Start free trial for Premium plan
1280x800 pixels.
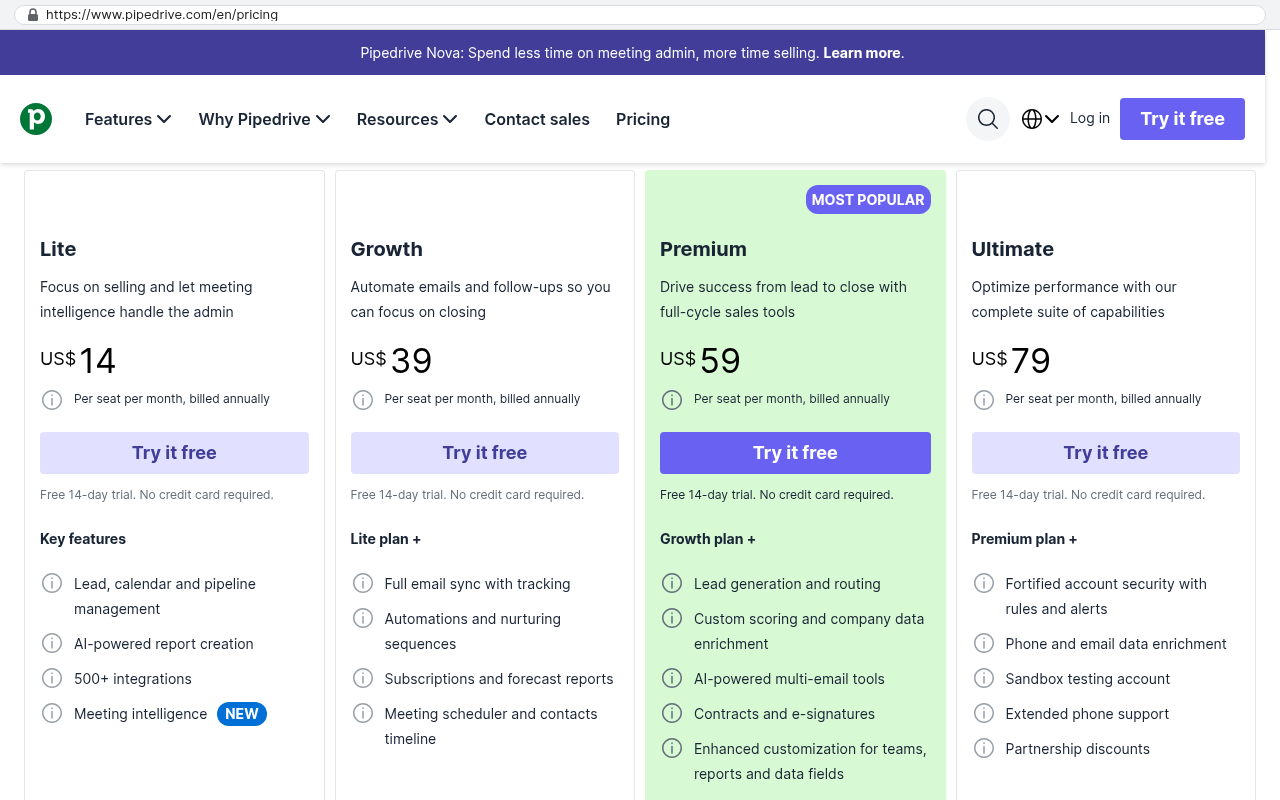[795, 453]
